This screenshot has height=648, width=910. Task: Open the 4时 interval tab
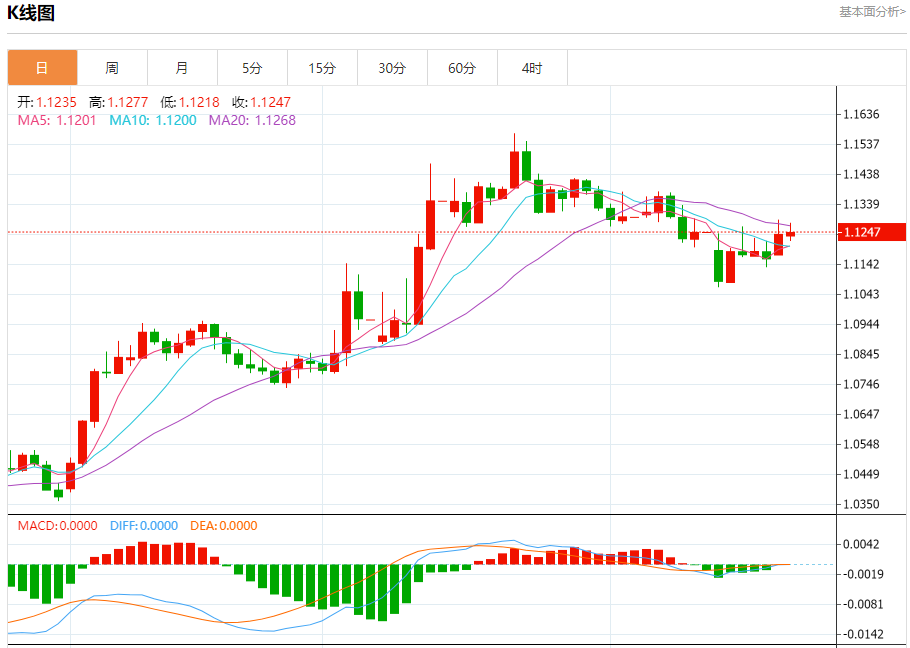click(x=532, y=68)
